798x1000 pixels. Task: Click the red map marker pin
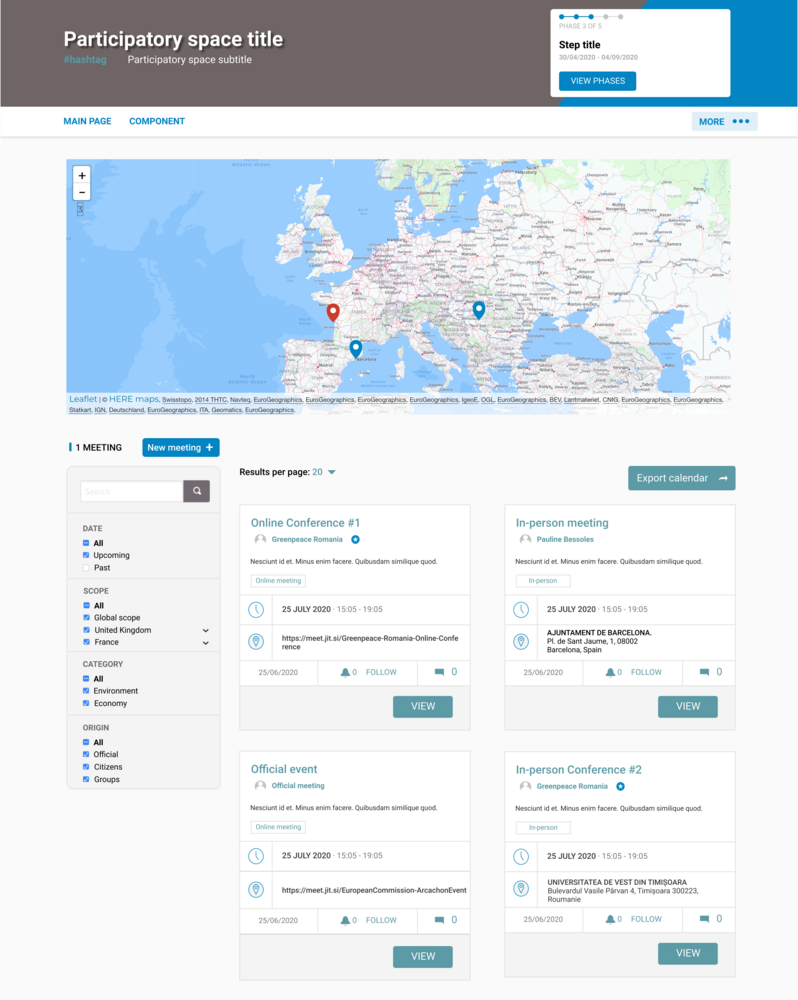333,313
